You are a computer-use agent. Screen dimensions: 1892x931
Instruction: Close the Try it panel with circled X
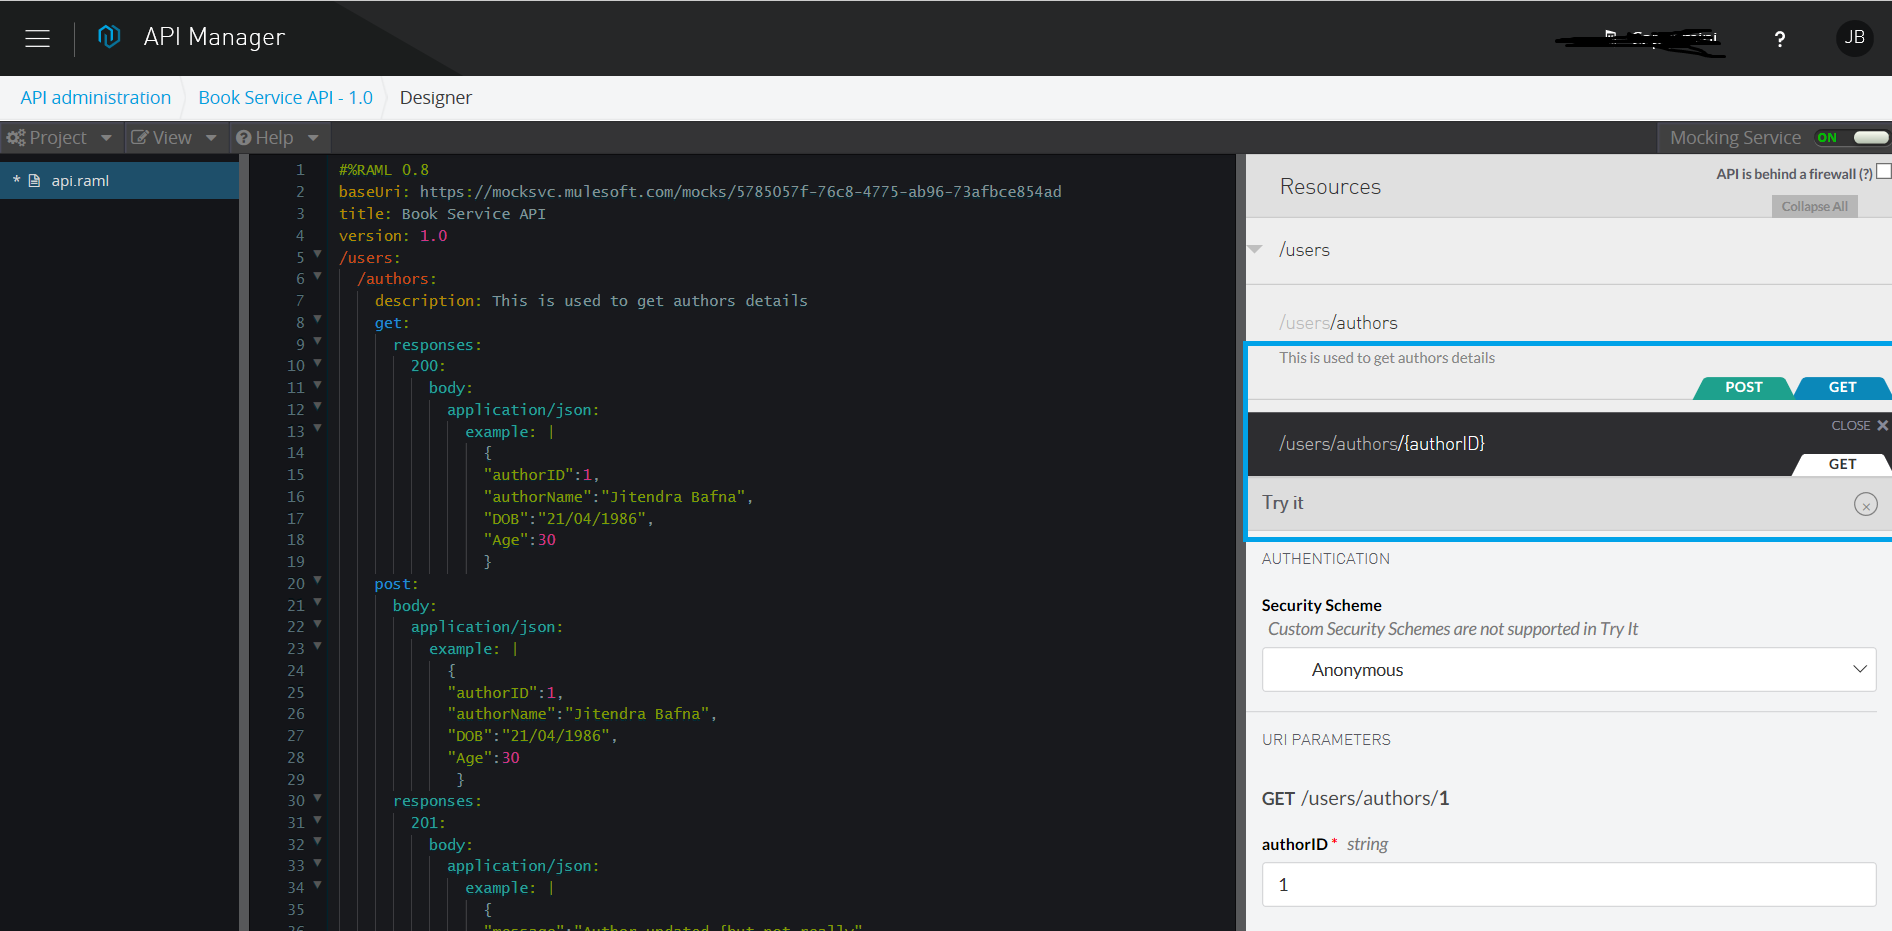1865,504
